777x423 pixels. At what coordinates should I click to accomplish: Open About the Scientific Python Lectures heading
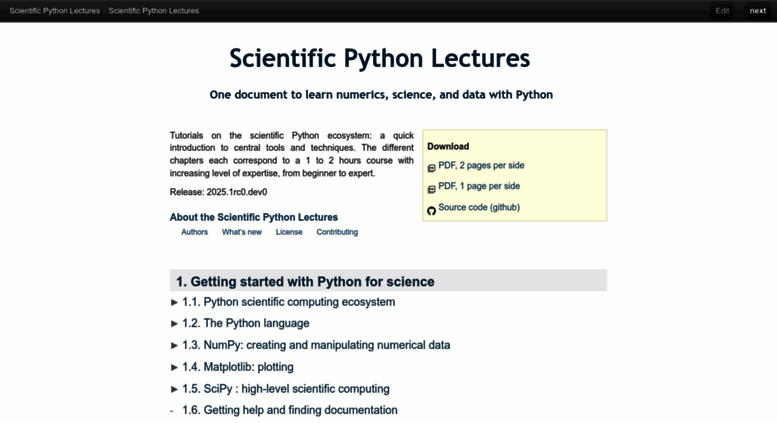[254, 217]
